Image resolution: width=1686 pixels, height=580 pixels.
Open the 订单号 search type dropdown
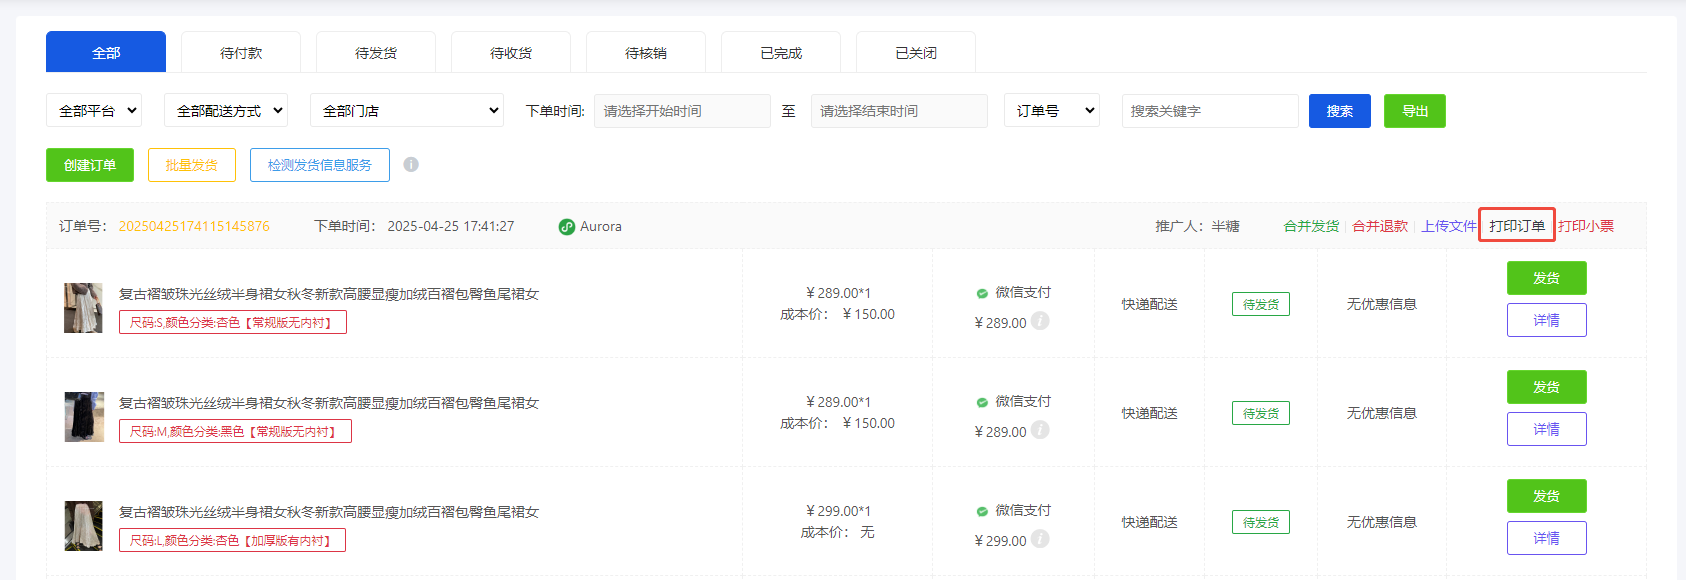point(1051,111)
